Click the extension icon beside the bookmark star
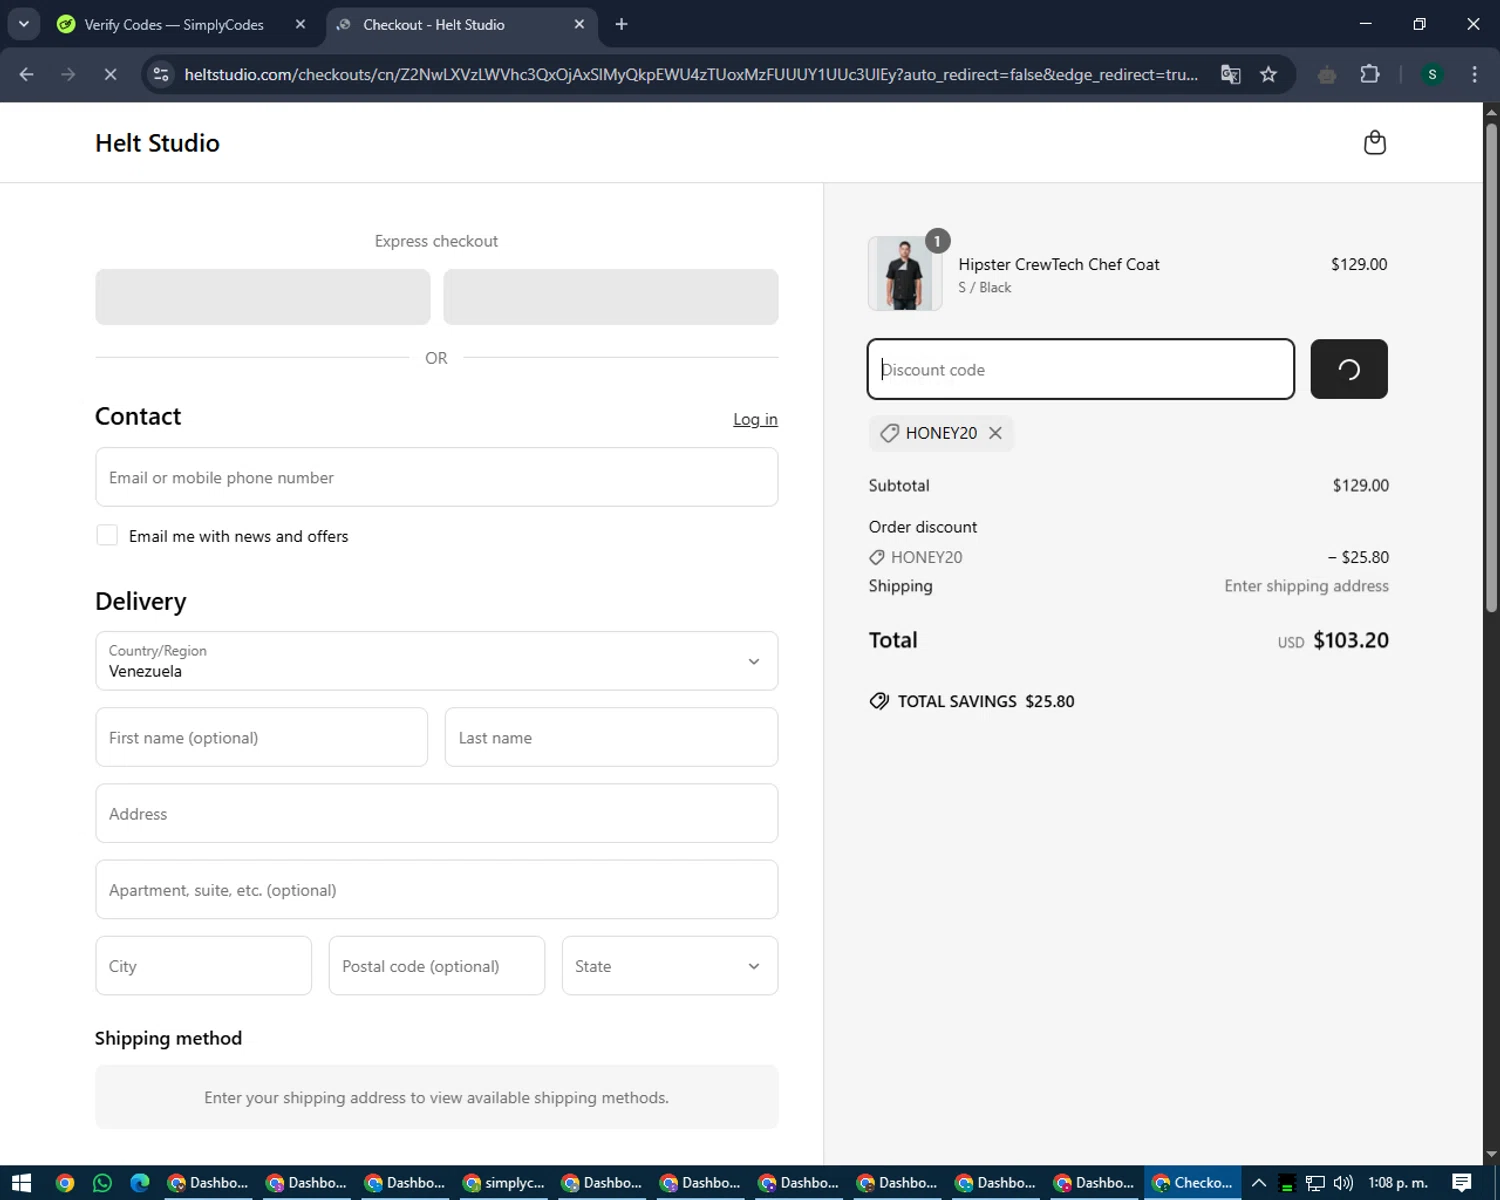The image size is (1500, 1200). coord(1327,74)
